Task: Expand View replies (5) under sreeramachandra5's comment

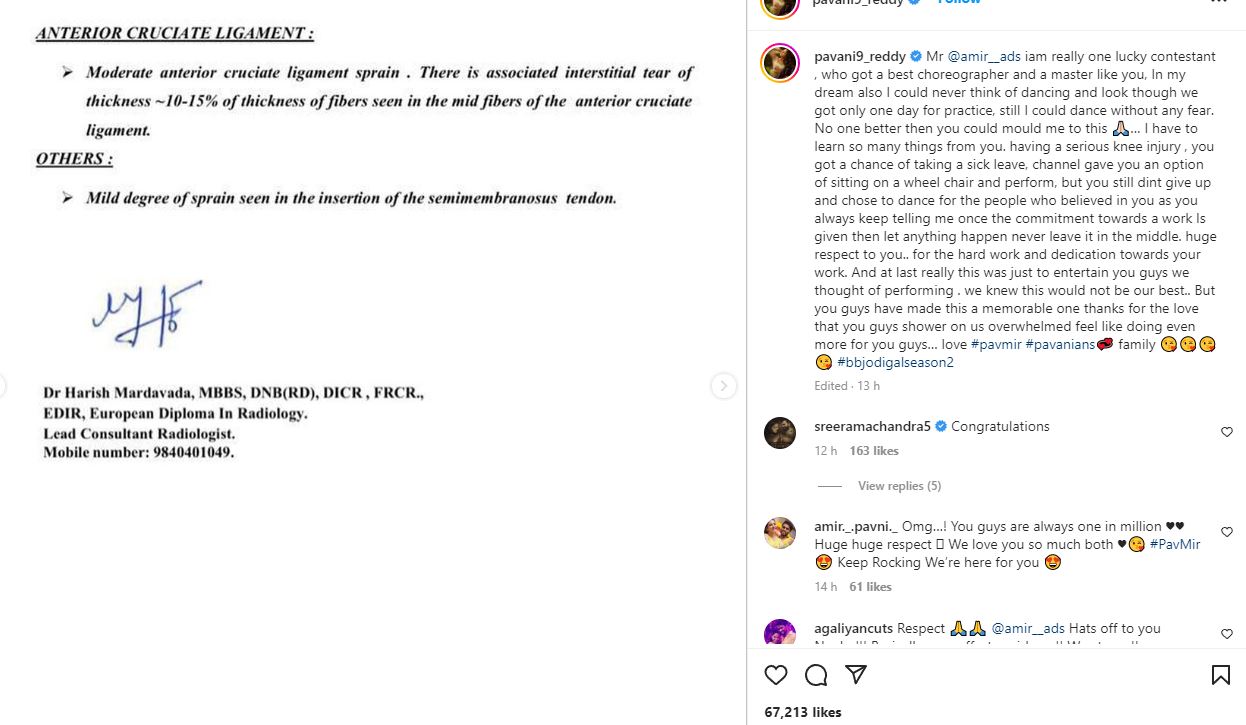Action: click(x=899, y=485)
